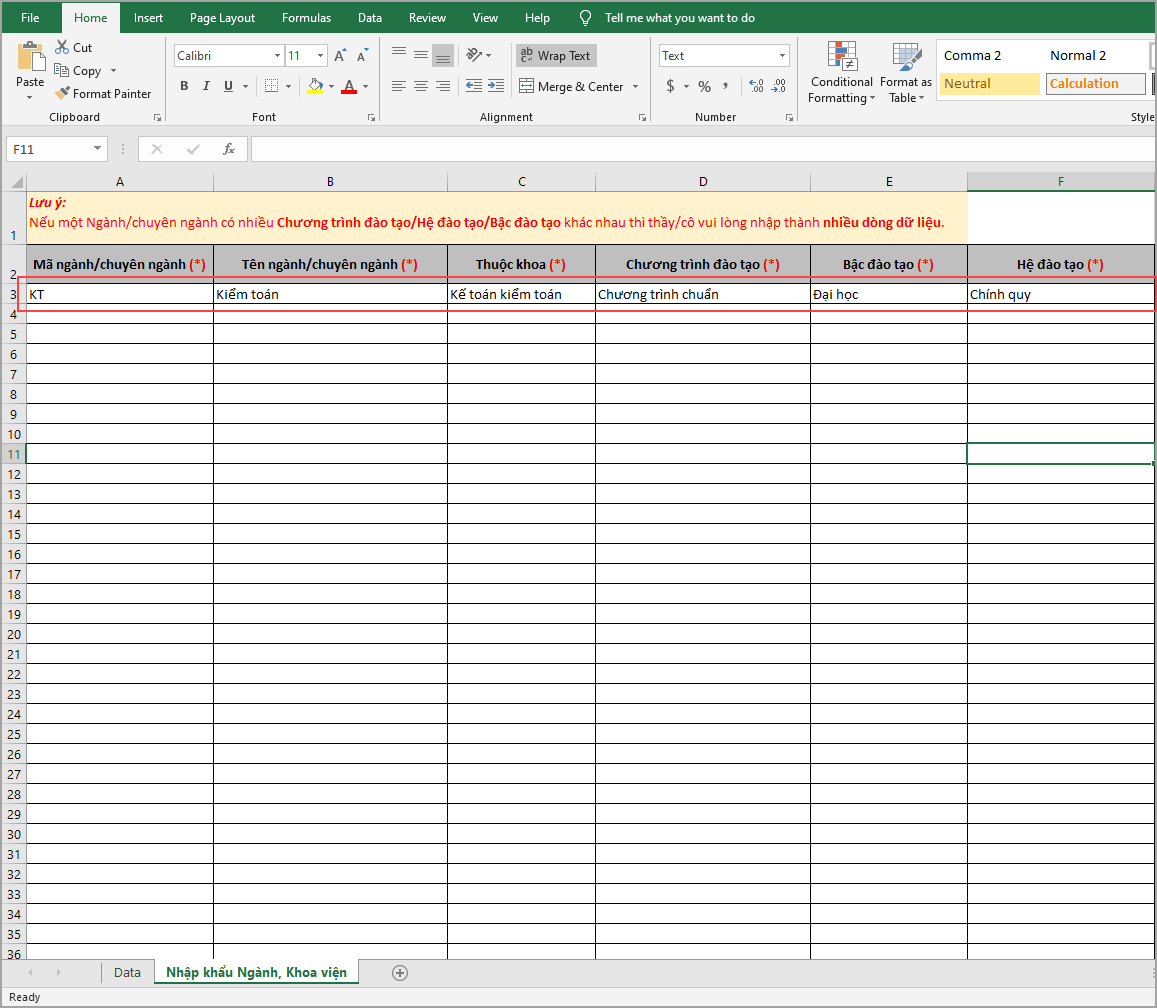The height and width of the screenshot is (1008, 1157).
Task: Click the Insert Function fx icon
Action: 229,149
